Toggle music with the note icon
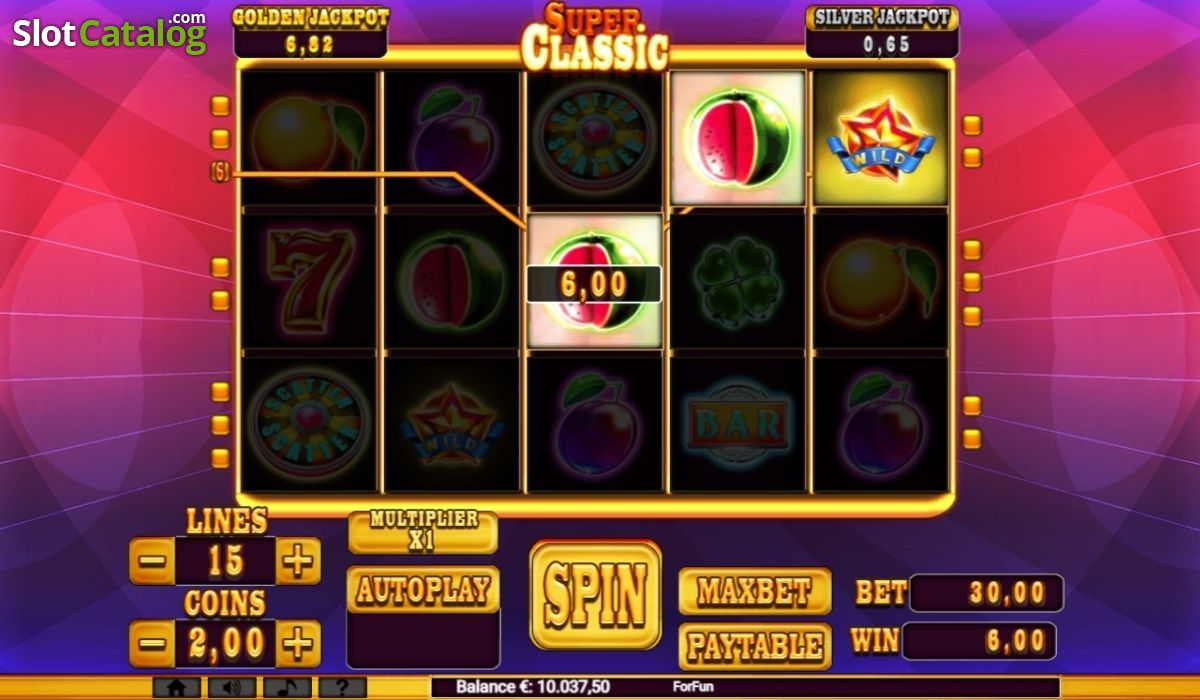Image resolution: width=1200 pixels, height=700 pixels. pos(287,688)
